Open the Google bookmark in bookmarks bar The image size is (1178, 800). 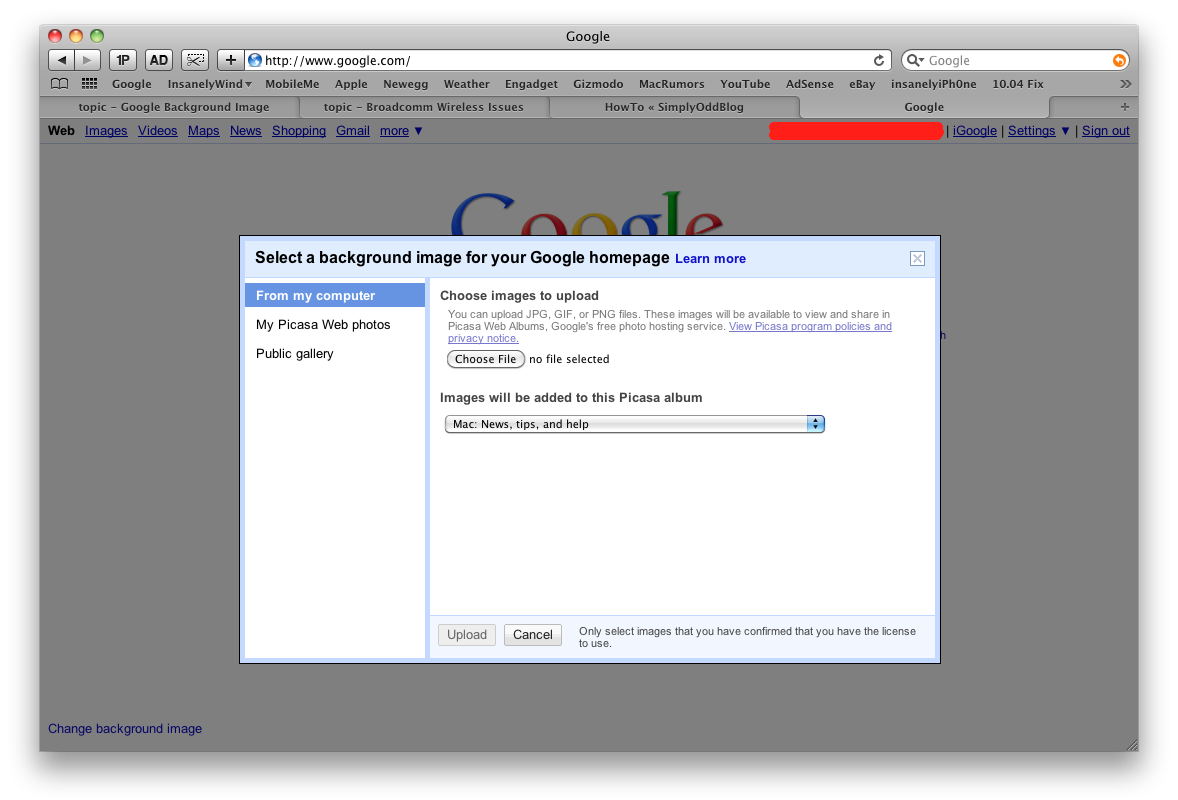pos(131,83)
